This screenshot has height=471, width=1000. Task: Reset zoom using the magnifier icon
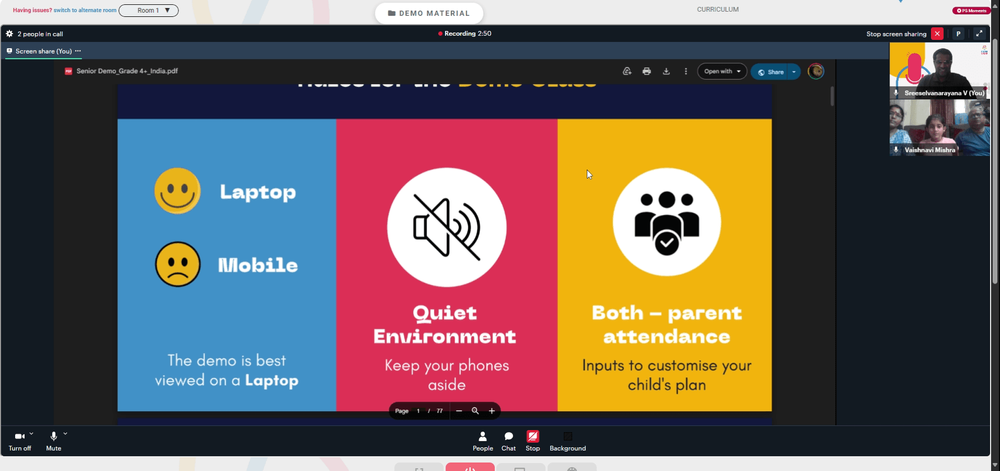point(475,411)
